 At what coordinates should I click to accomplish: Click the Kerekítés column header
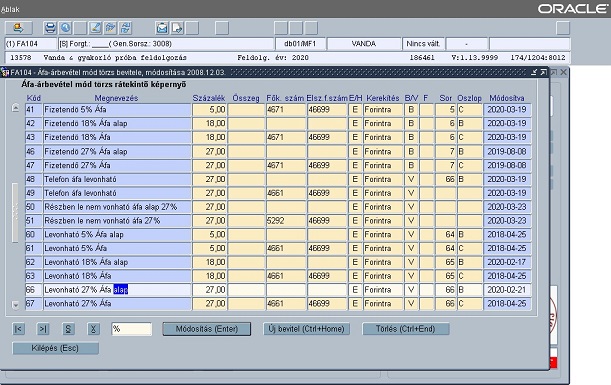click(x=383, y=98)
